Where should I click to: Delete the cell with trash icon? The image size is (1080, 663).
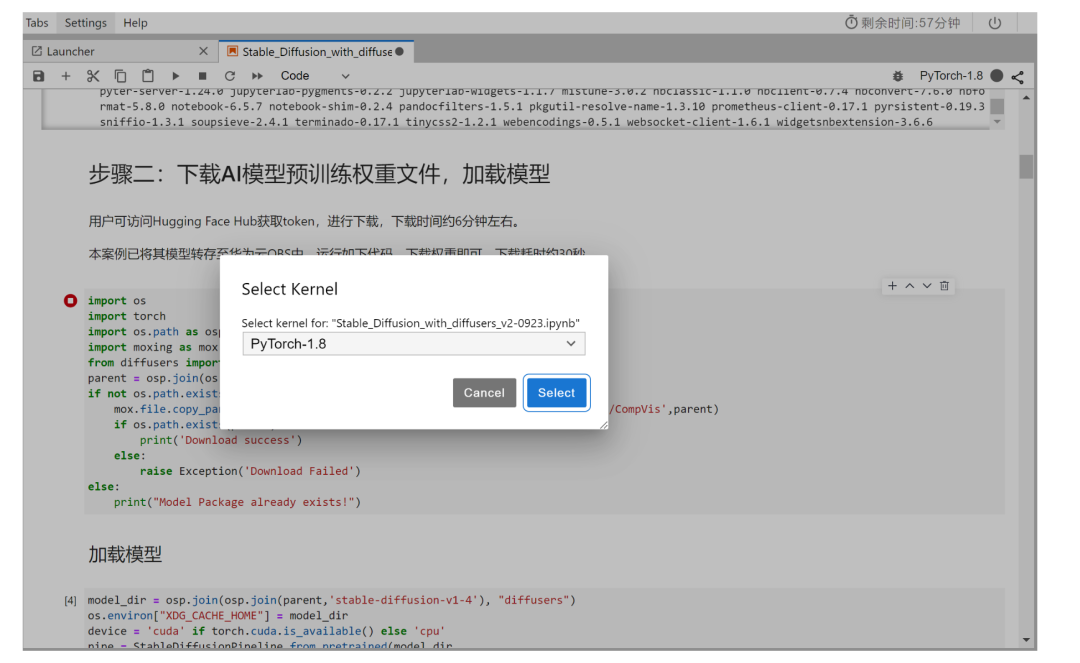(x=944, y=286)
